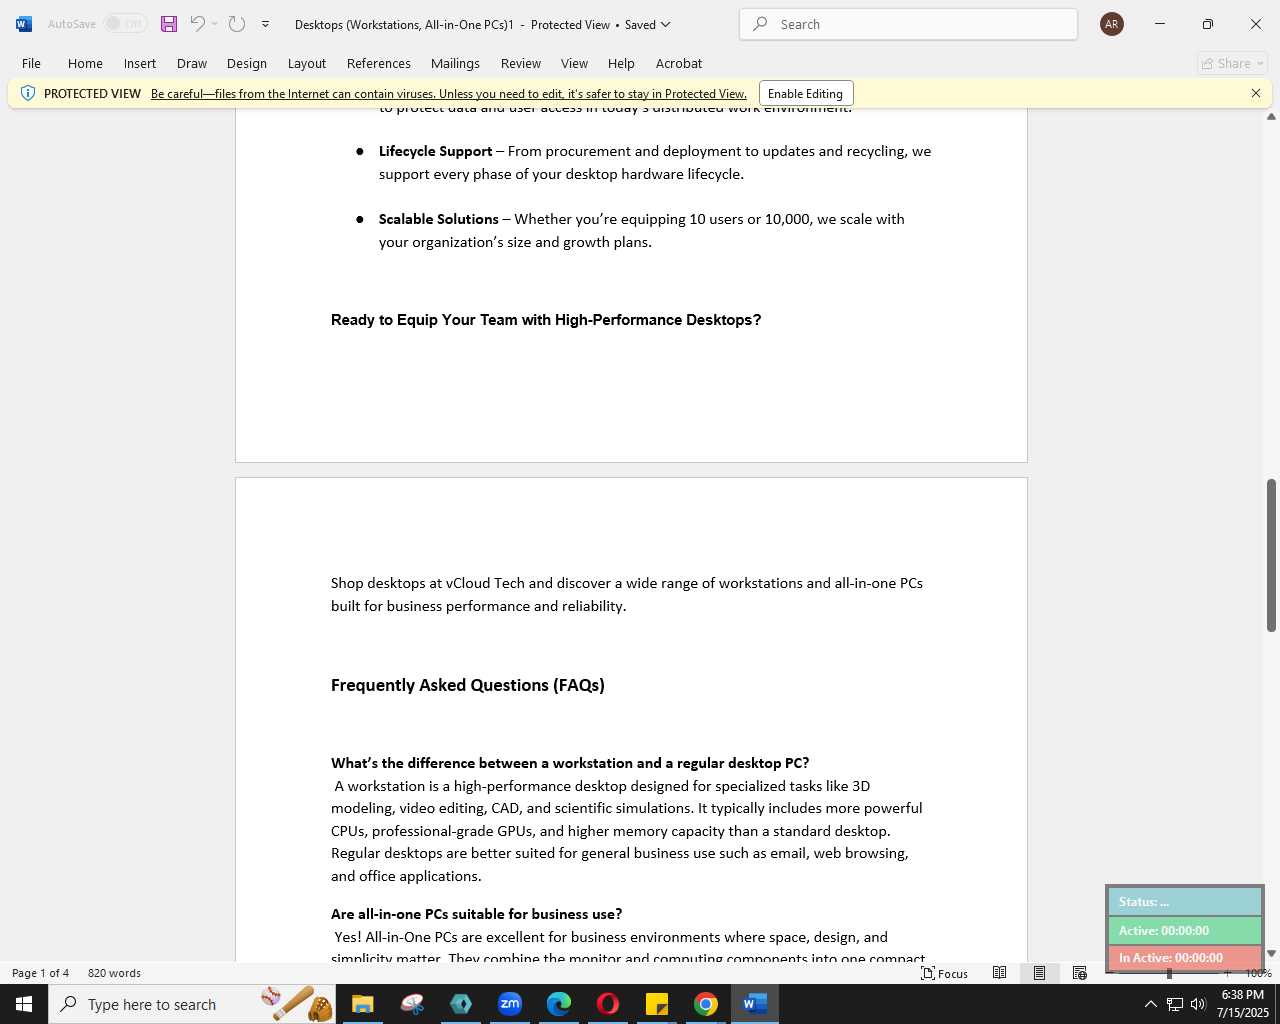Image resolution: width=1280 pixels, height=1024 pixels.
Task: Open the Draw tab
Action: [192, 63]
